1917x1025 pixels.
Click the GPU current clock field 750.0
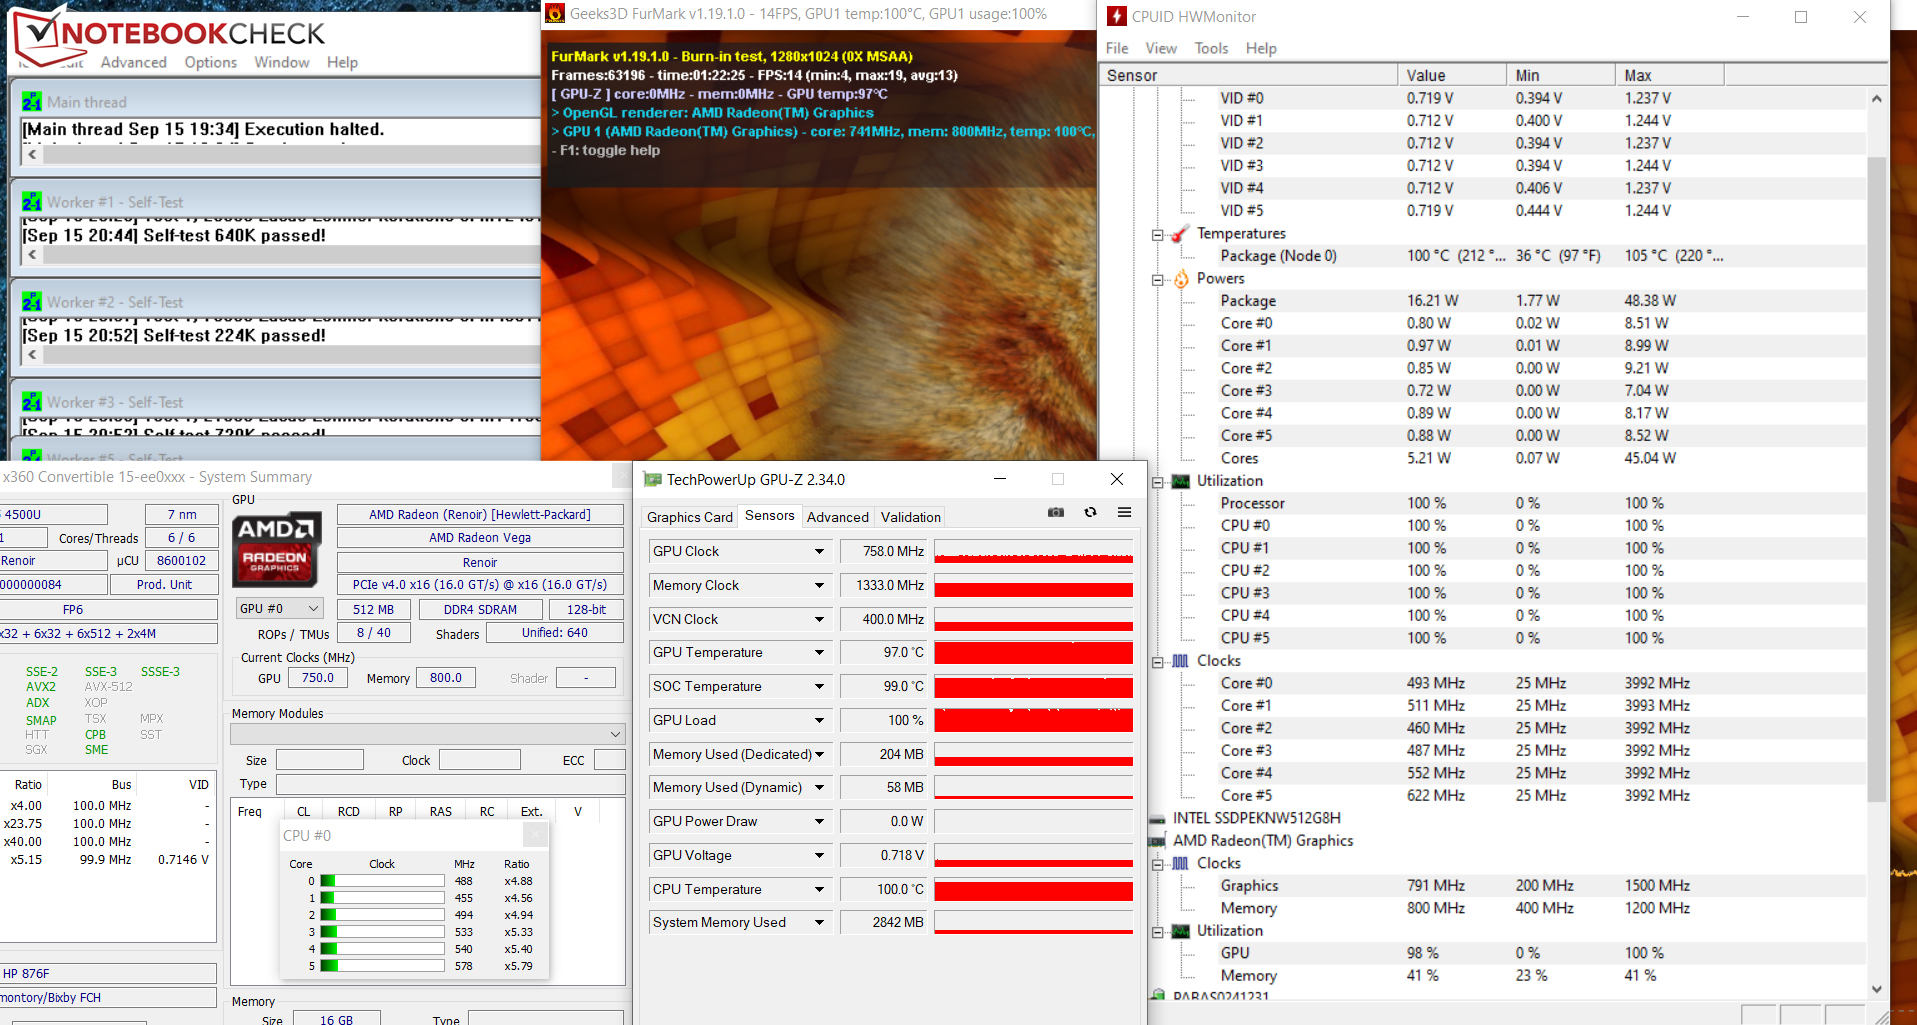pyautogui.click(x=318, y=677)
